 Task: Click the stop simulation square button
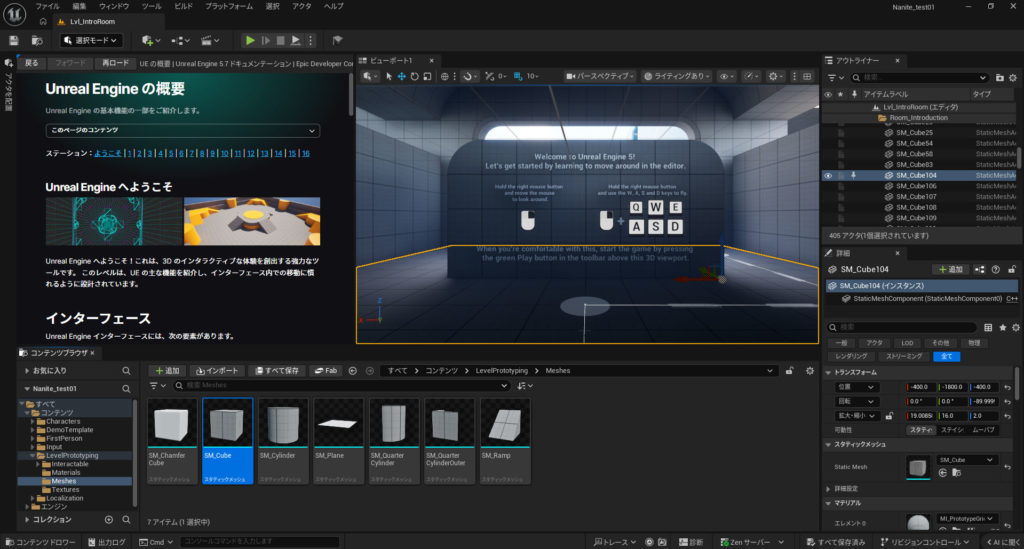(x=280, y=40)
